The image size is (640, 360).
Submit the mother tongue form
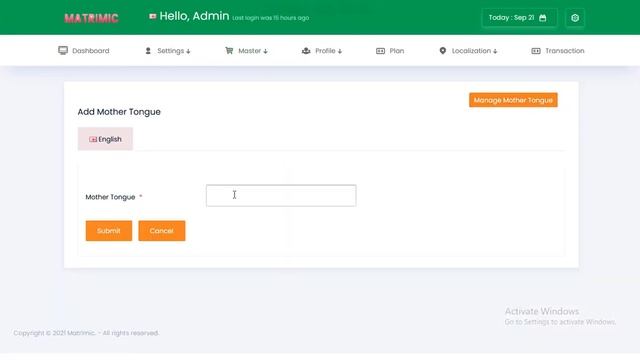click(x=109, y=231)
